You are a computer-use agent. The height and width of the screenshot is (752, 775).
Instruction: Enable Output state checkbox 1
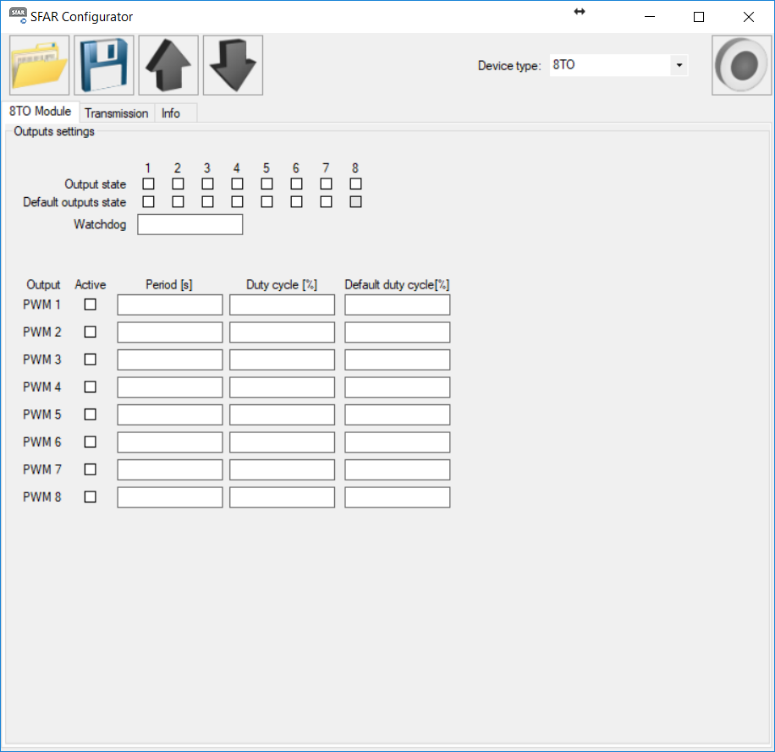click(x=148, y=184)
